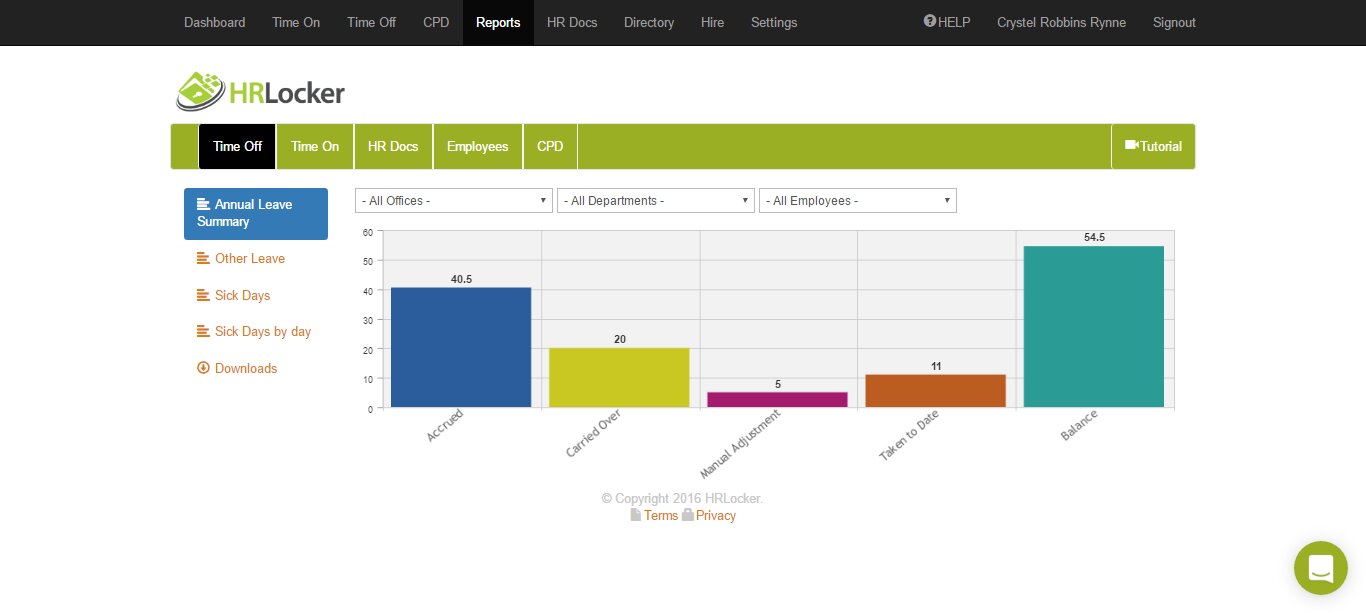
Task: Click the Other Leave list icon
Action: (x=203, y=258)
